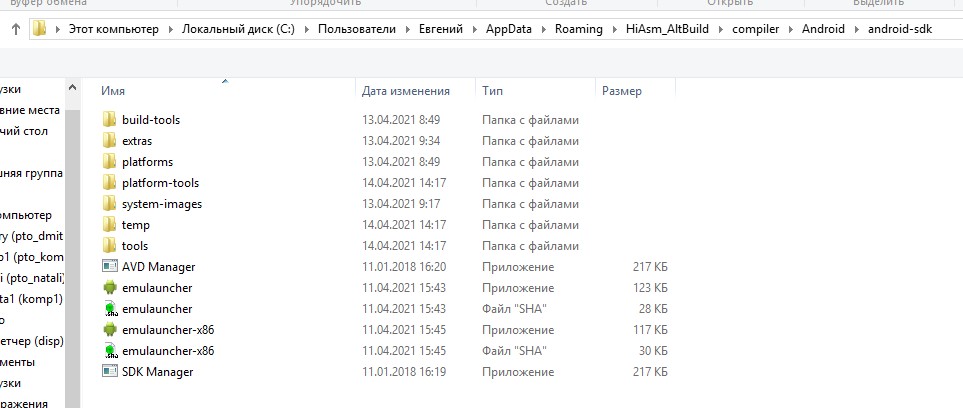The width and height of the screenshot is (963, 408).
Task: Click android-sdk breadcrumb segment
Action: (x=900, y=29)
